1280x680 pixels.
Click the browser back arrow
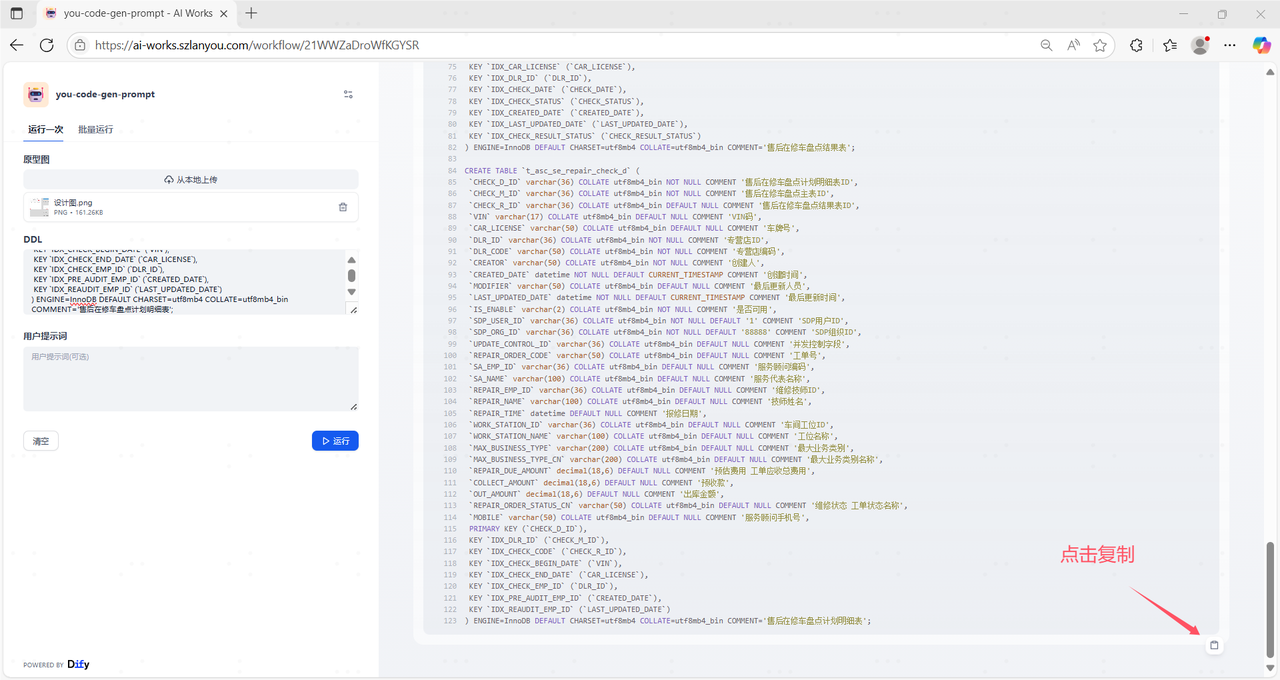17,45
